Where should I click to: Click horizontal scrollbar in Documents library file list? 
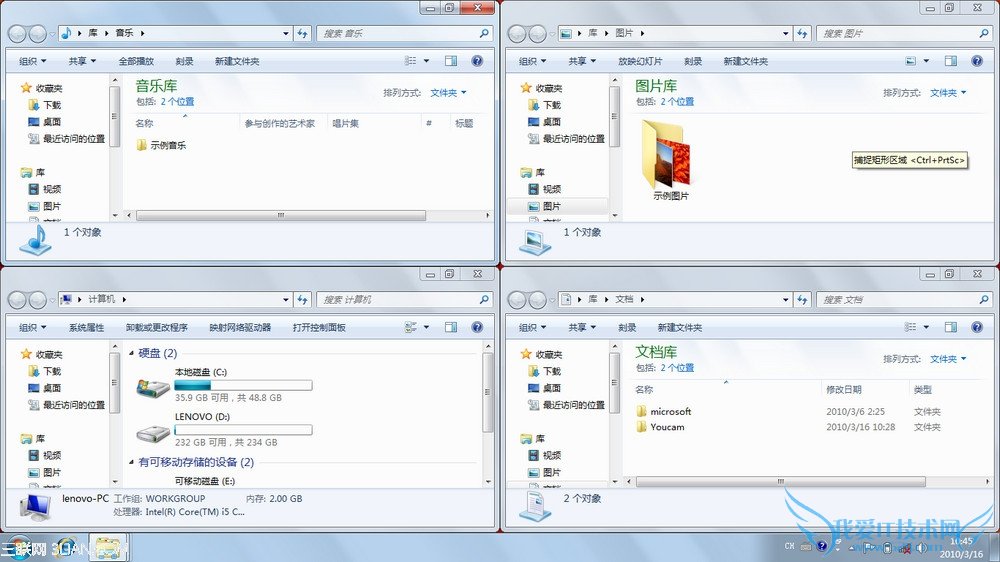coord(781,482)
